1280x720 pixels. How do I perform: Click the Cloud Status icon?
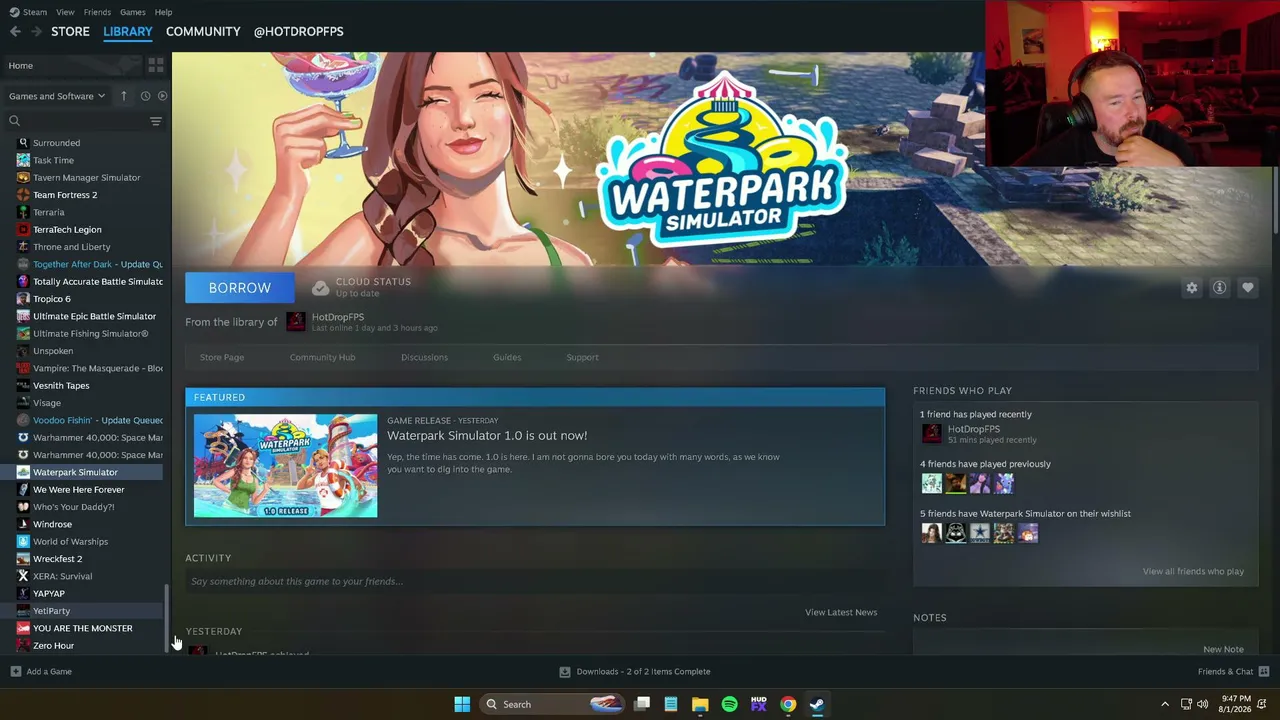pos(320,288)
